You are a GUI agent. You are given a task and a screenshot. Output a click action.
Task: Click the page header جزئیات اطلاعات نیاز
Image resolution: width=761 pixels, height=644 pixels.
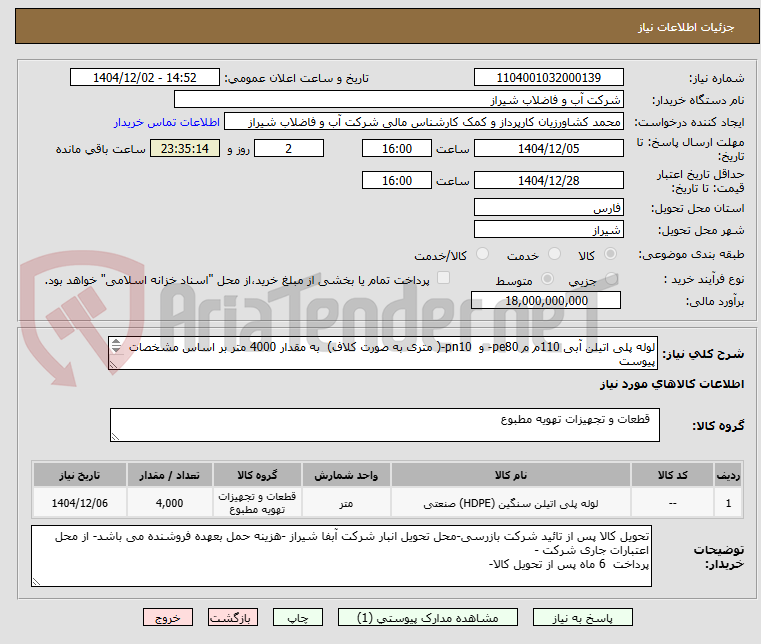tap(686, 27)
